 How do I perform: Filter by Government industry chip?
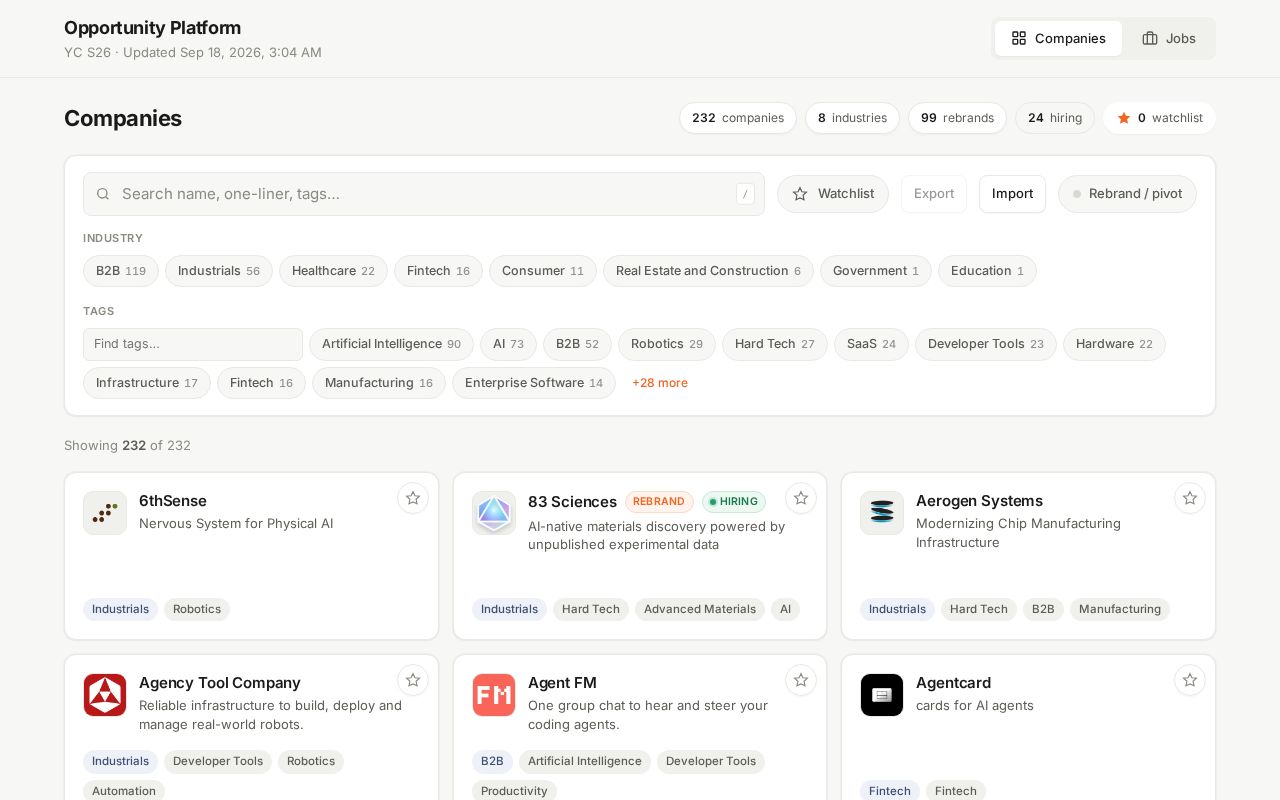[876, 271]
